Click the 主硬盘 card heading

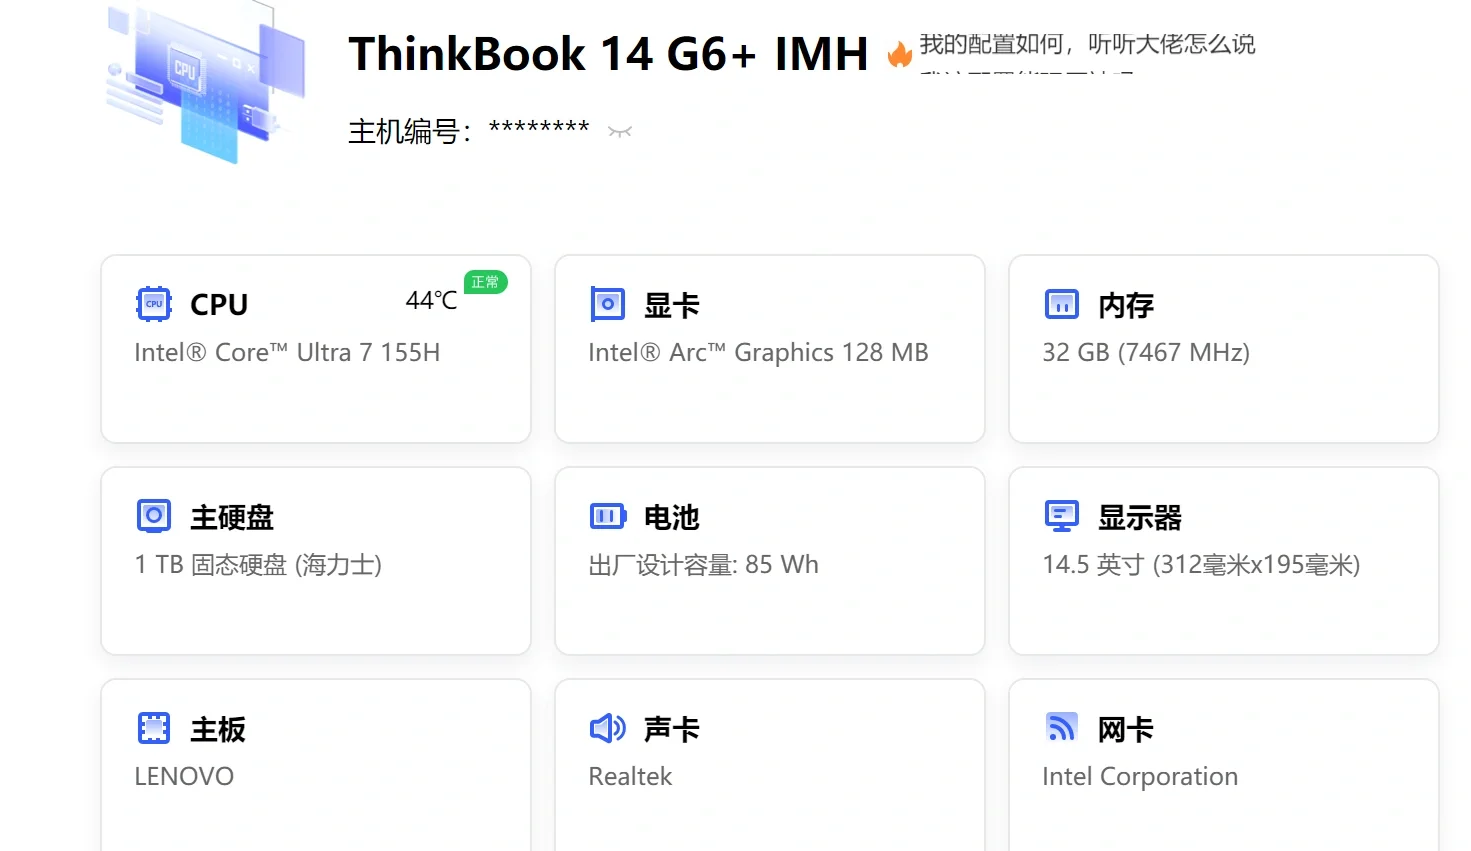tap(232, 517)
